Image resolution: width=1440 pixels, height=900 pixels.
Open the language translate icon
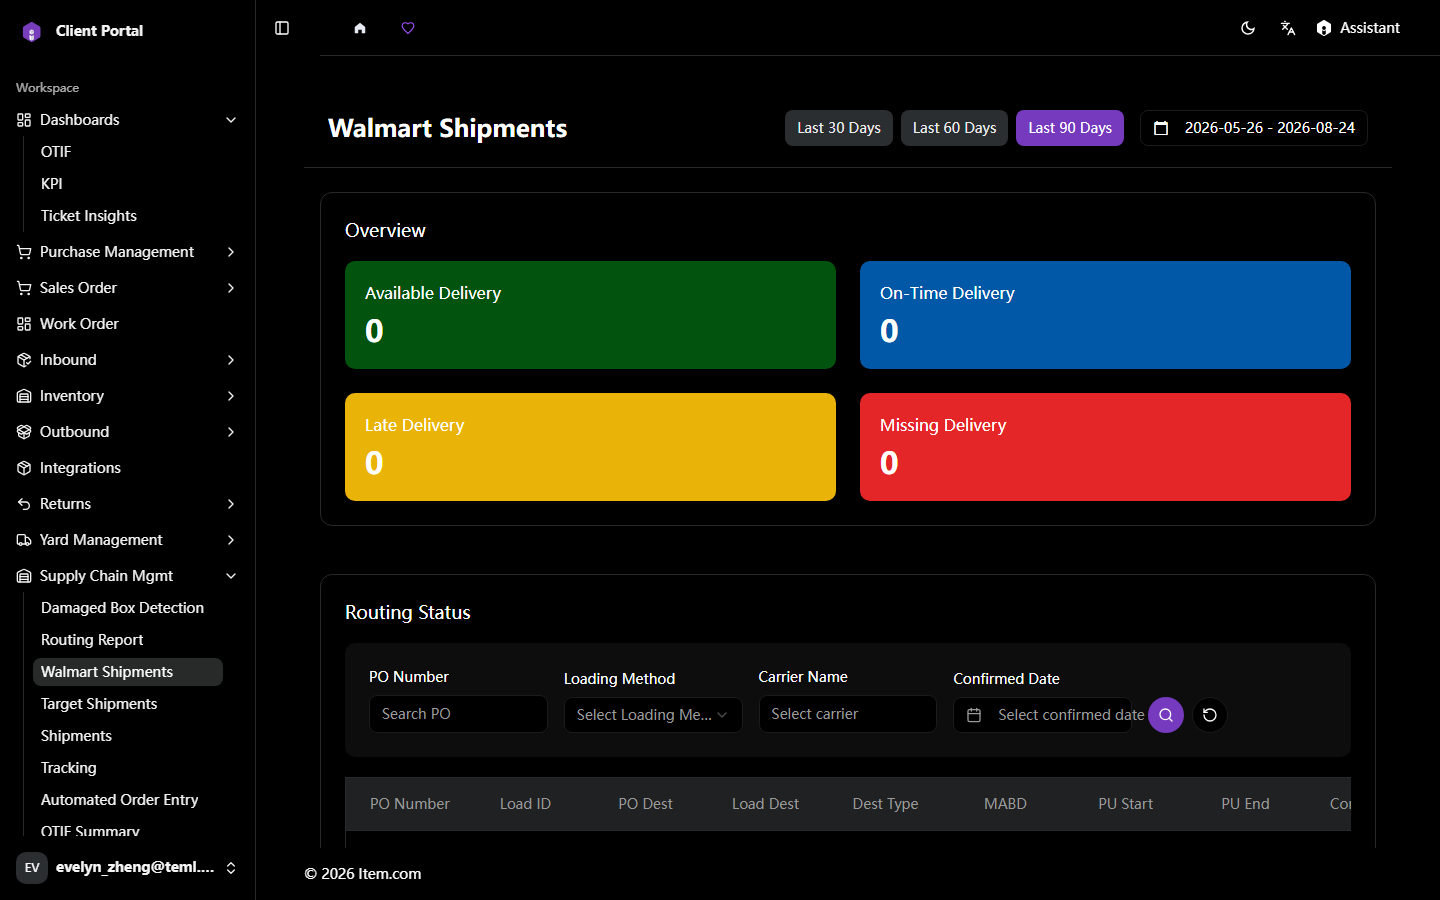[x=1288, y=28]
